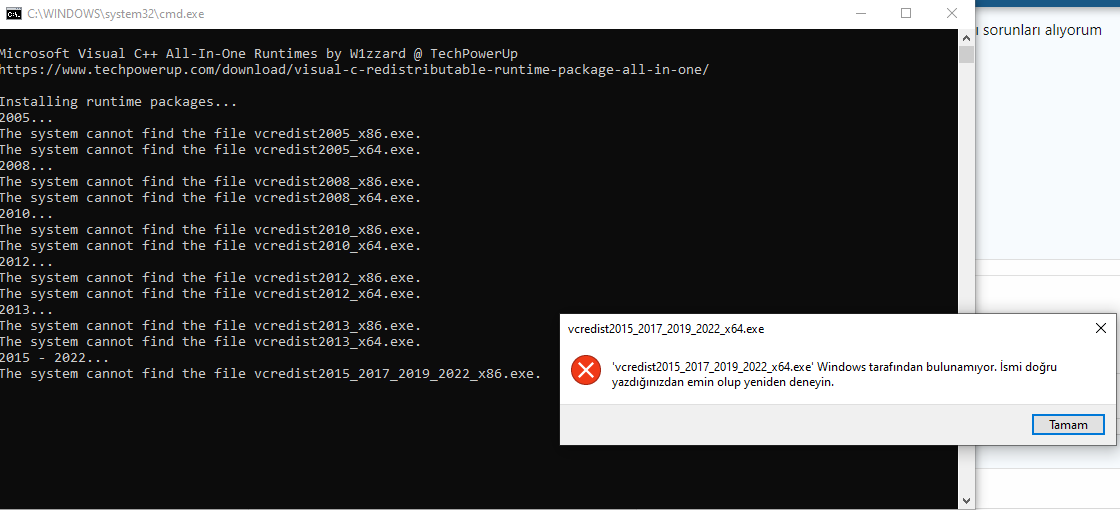Click the '2015 - 2022...' console line
The height and width of the screenshot is (510, 1120).
[55, 358]
